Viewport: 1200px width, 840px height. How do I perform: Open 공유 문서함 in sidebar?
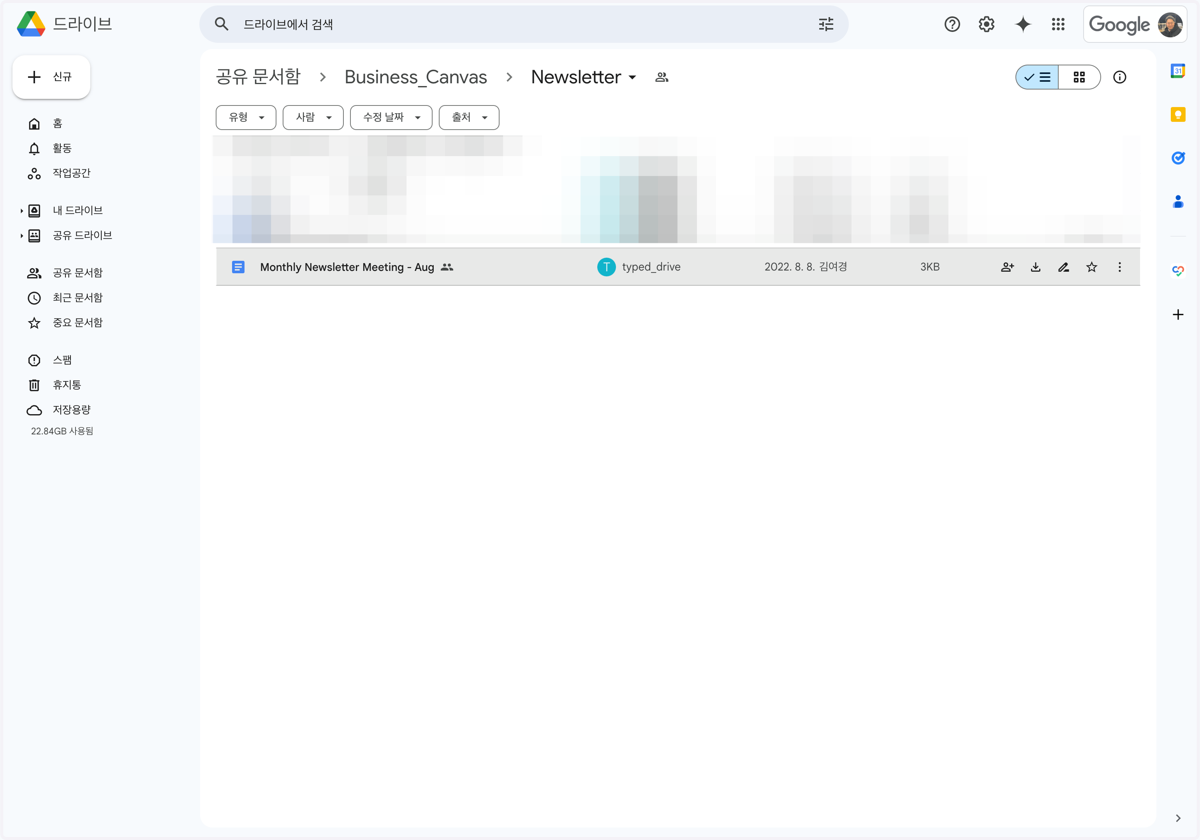click(78, 273)
